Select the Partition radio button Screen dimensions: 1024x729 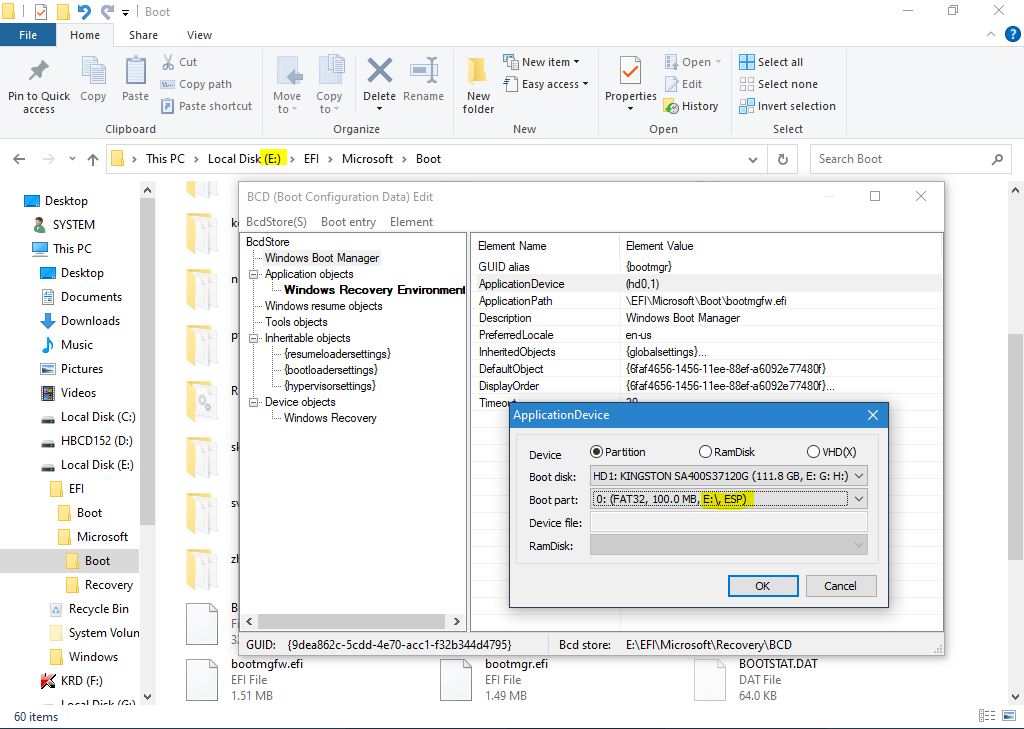[598, 452]
